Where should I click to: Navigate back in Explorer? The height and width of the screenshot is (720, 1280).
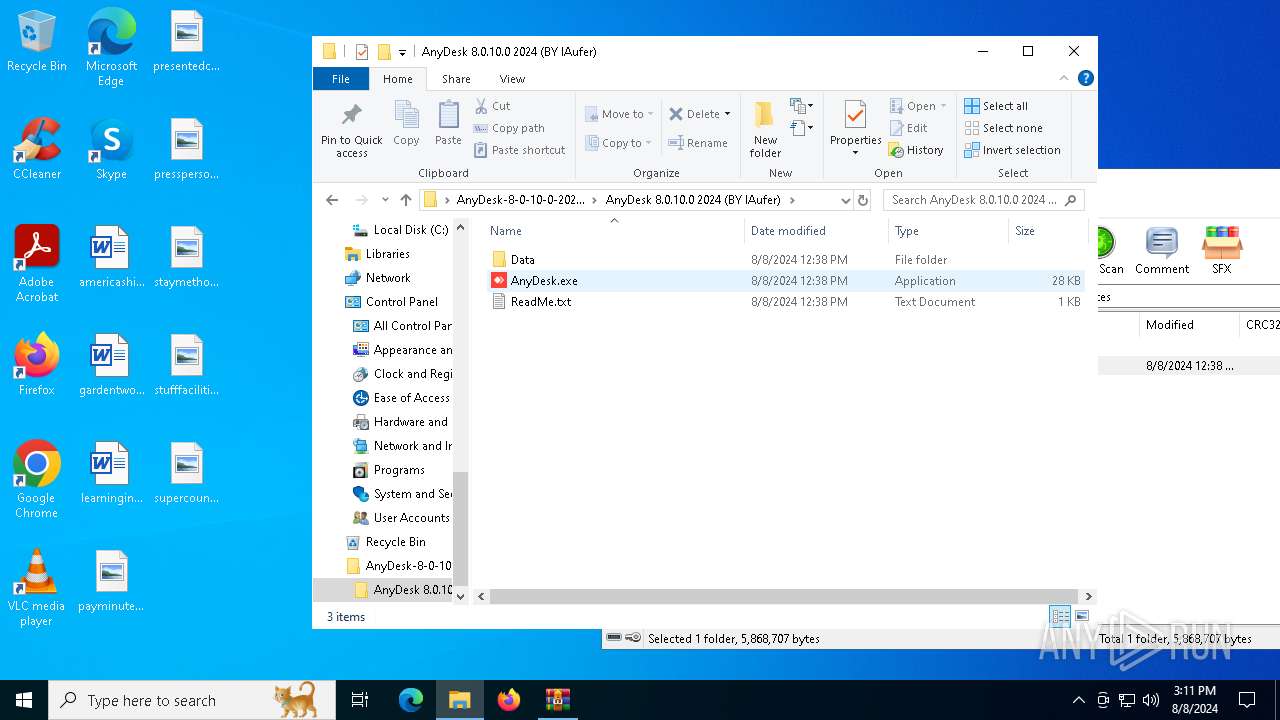(x=332, y=200)
